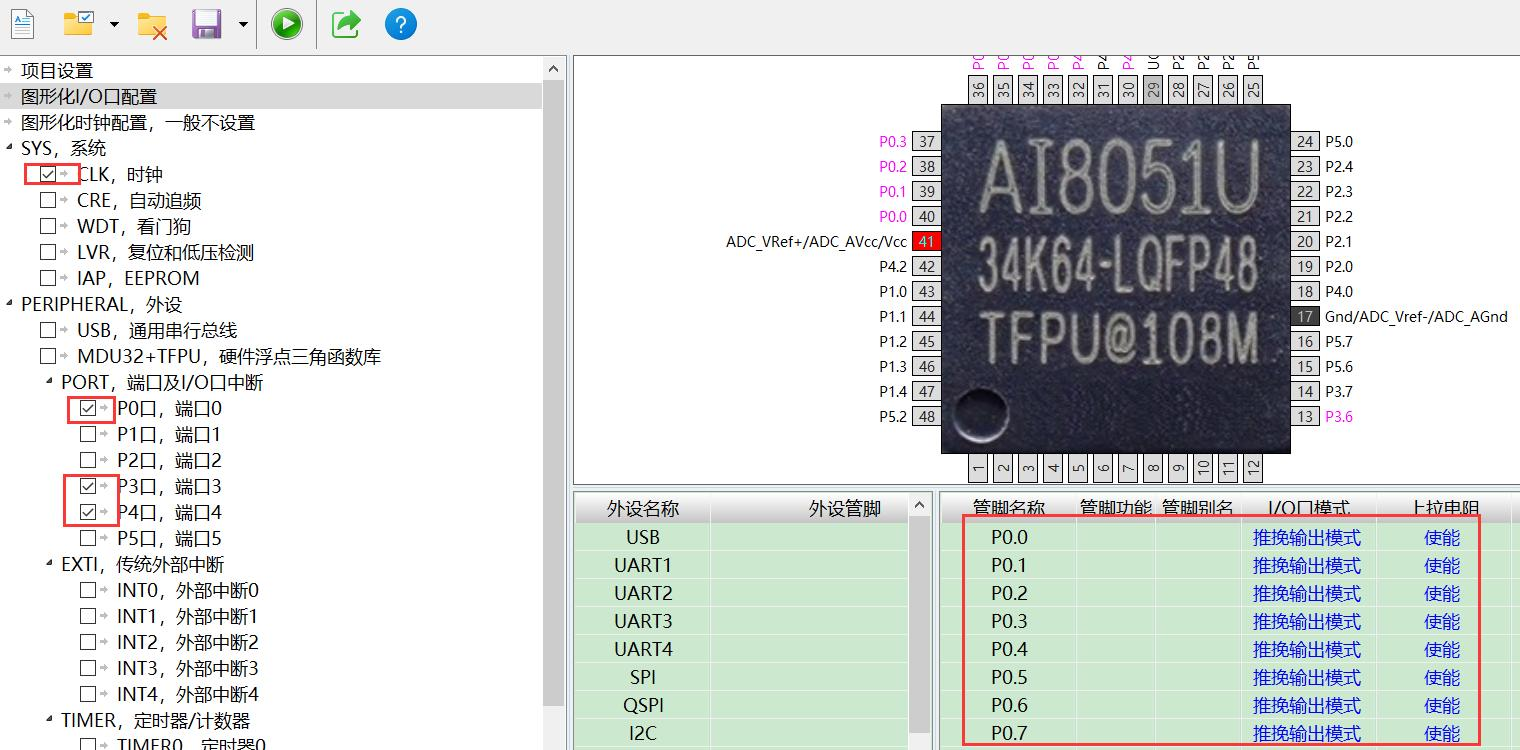Click 使能 pull-up link in P0.5 row
The height and width of the screenshot is (750, 1520).
1442,678
